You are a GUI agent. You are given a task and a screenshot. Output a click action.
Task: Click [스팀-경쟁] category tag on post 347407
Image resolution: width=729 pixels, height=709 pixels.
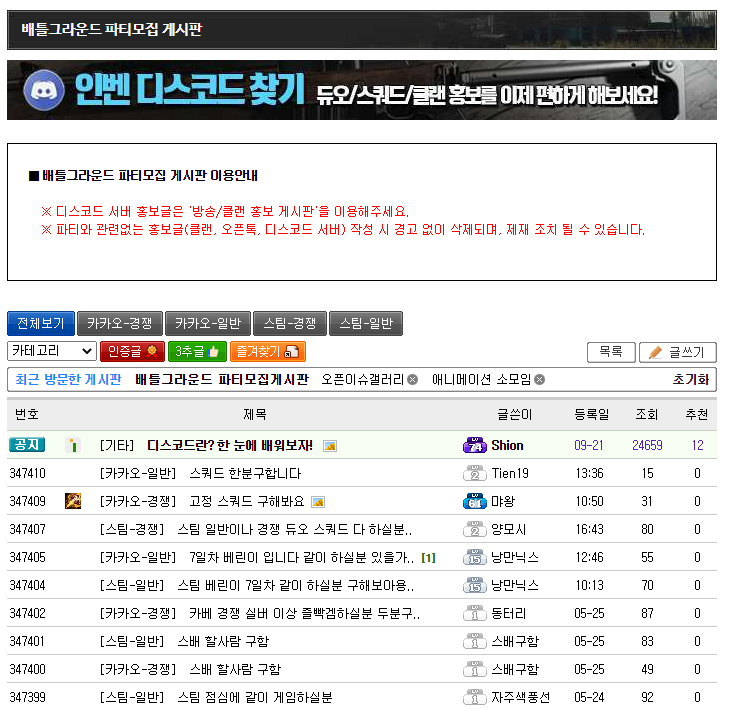132,529
